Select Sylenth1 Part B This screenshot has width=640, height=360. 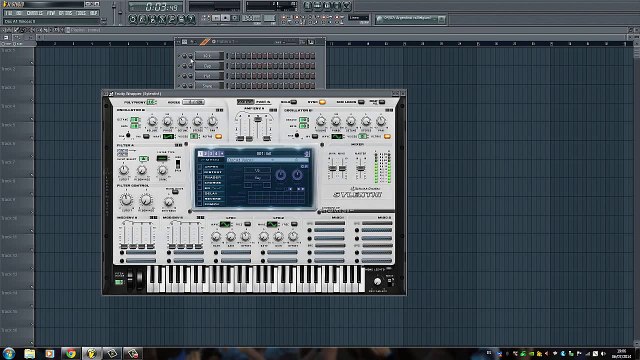[x=263, y=102]
